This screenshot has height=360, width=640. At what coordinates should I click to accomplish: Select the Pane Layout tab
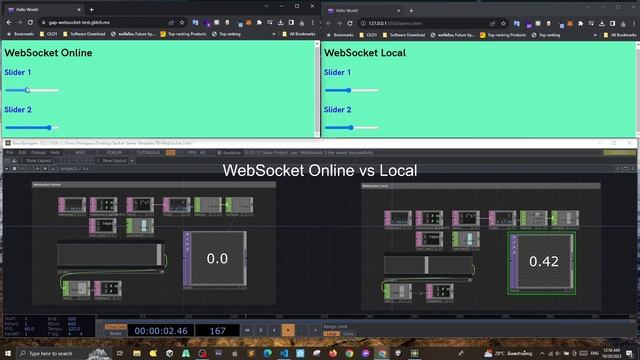tap(39, 161)
